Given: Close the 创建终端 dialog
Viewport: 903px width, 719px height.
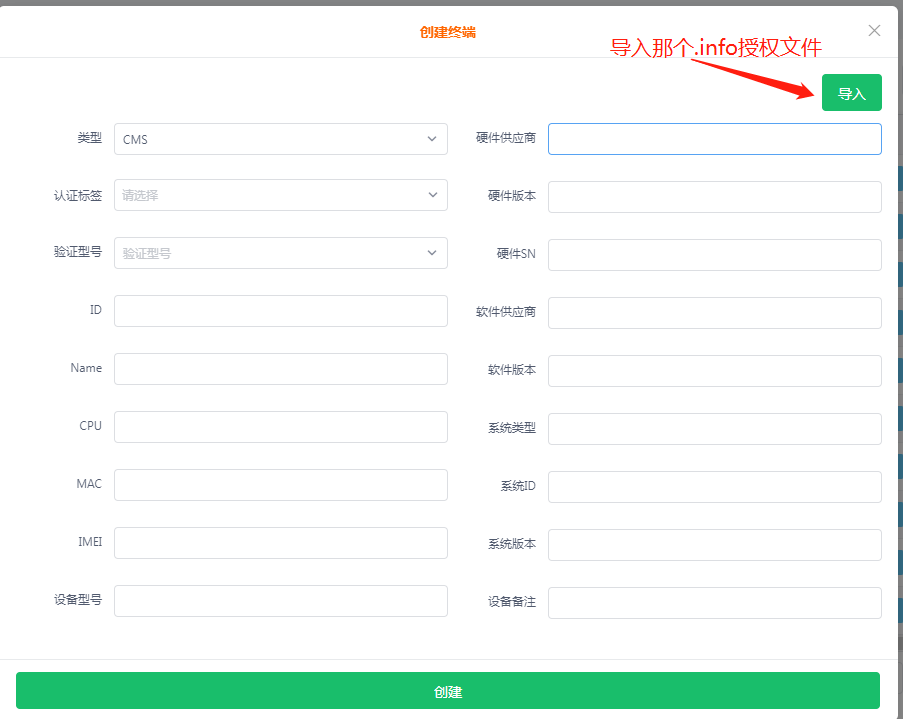Looking at the screenshot, I should tap(874, 31).
